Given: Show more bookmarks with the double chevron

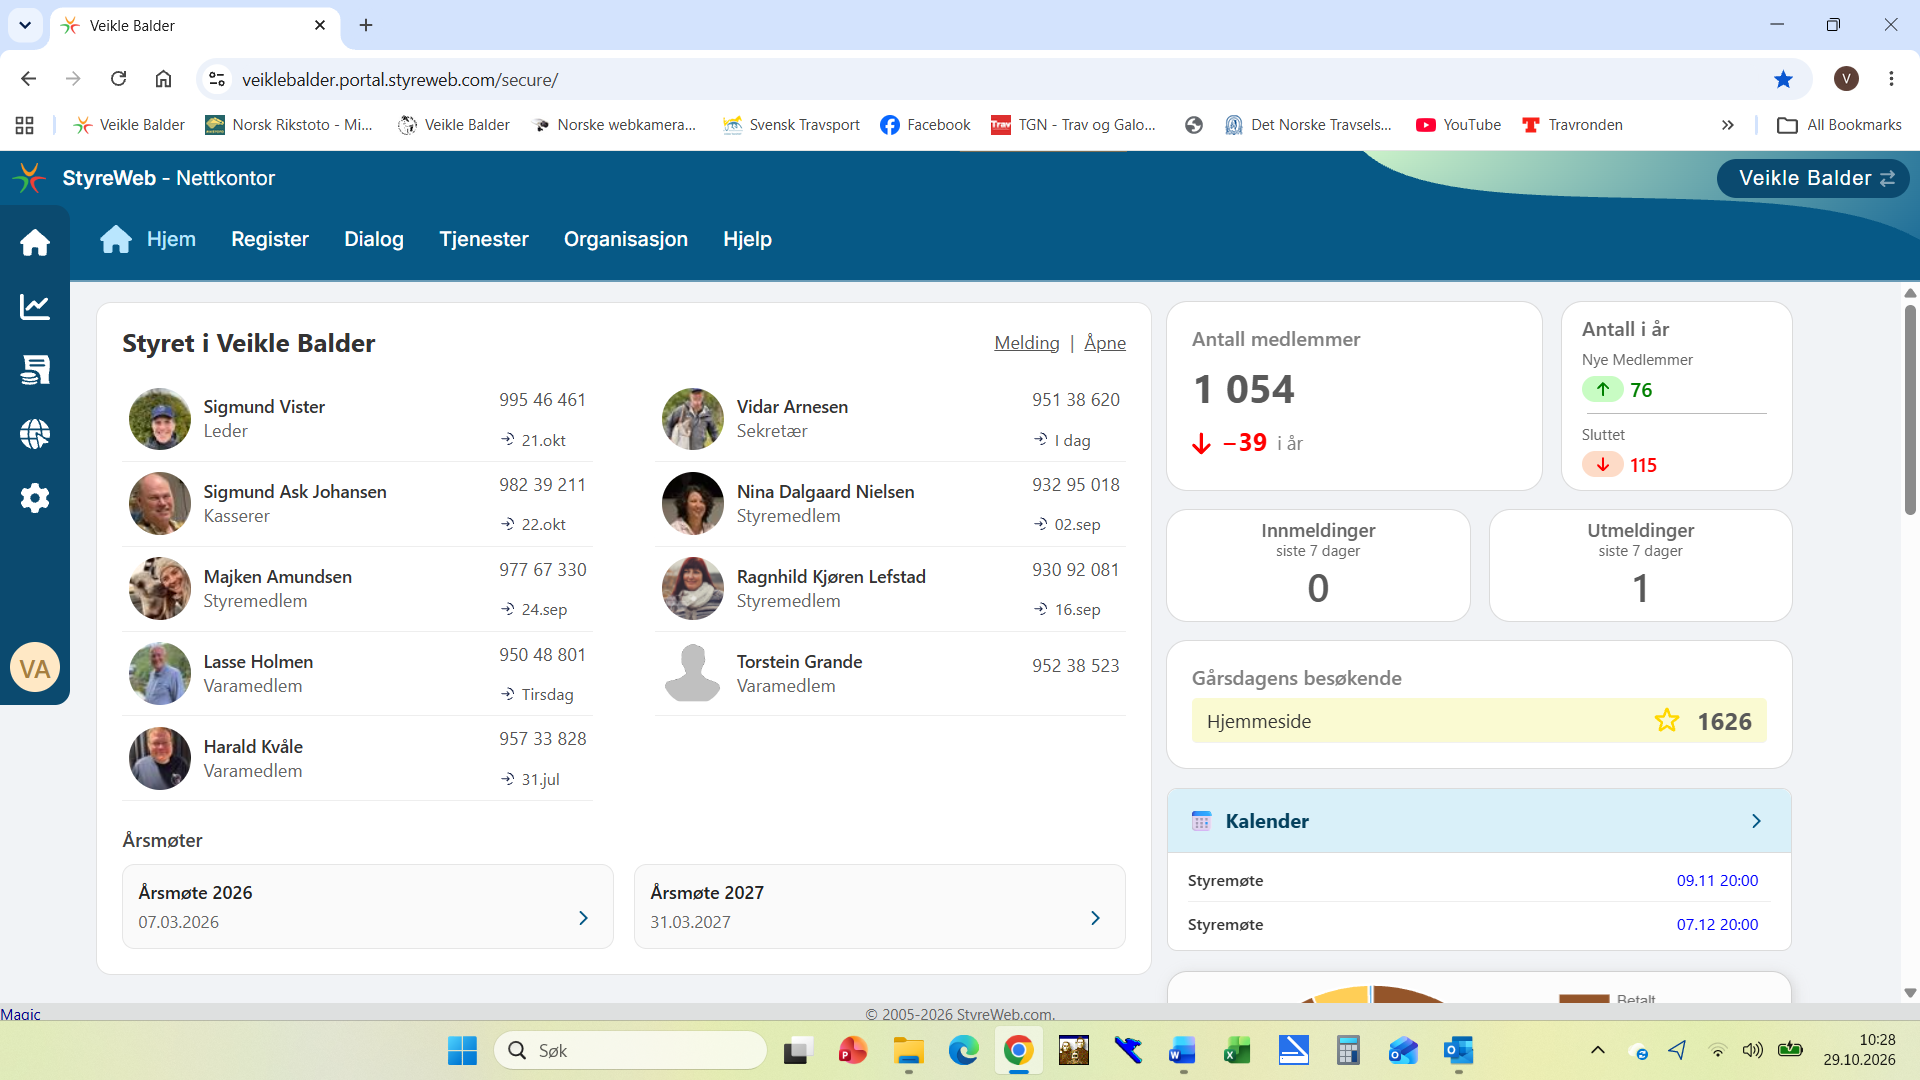Looking at the screenshot, I should tap(1727, 125).
